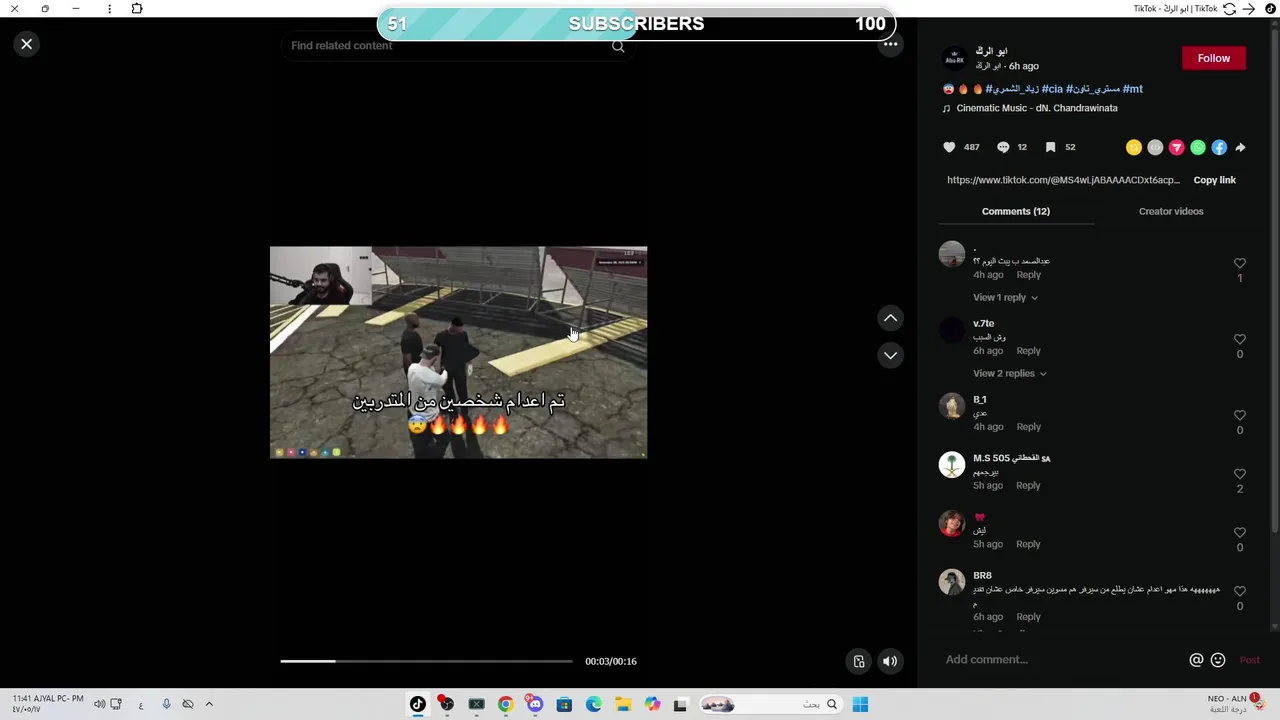Reply to B.1's comment
Screen dimensions: 1280x720
coord(1028,427)
